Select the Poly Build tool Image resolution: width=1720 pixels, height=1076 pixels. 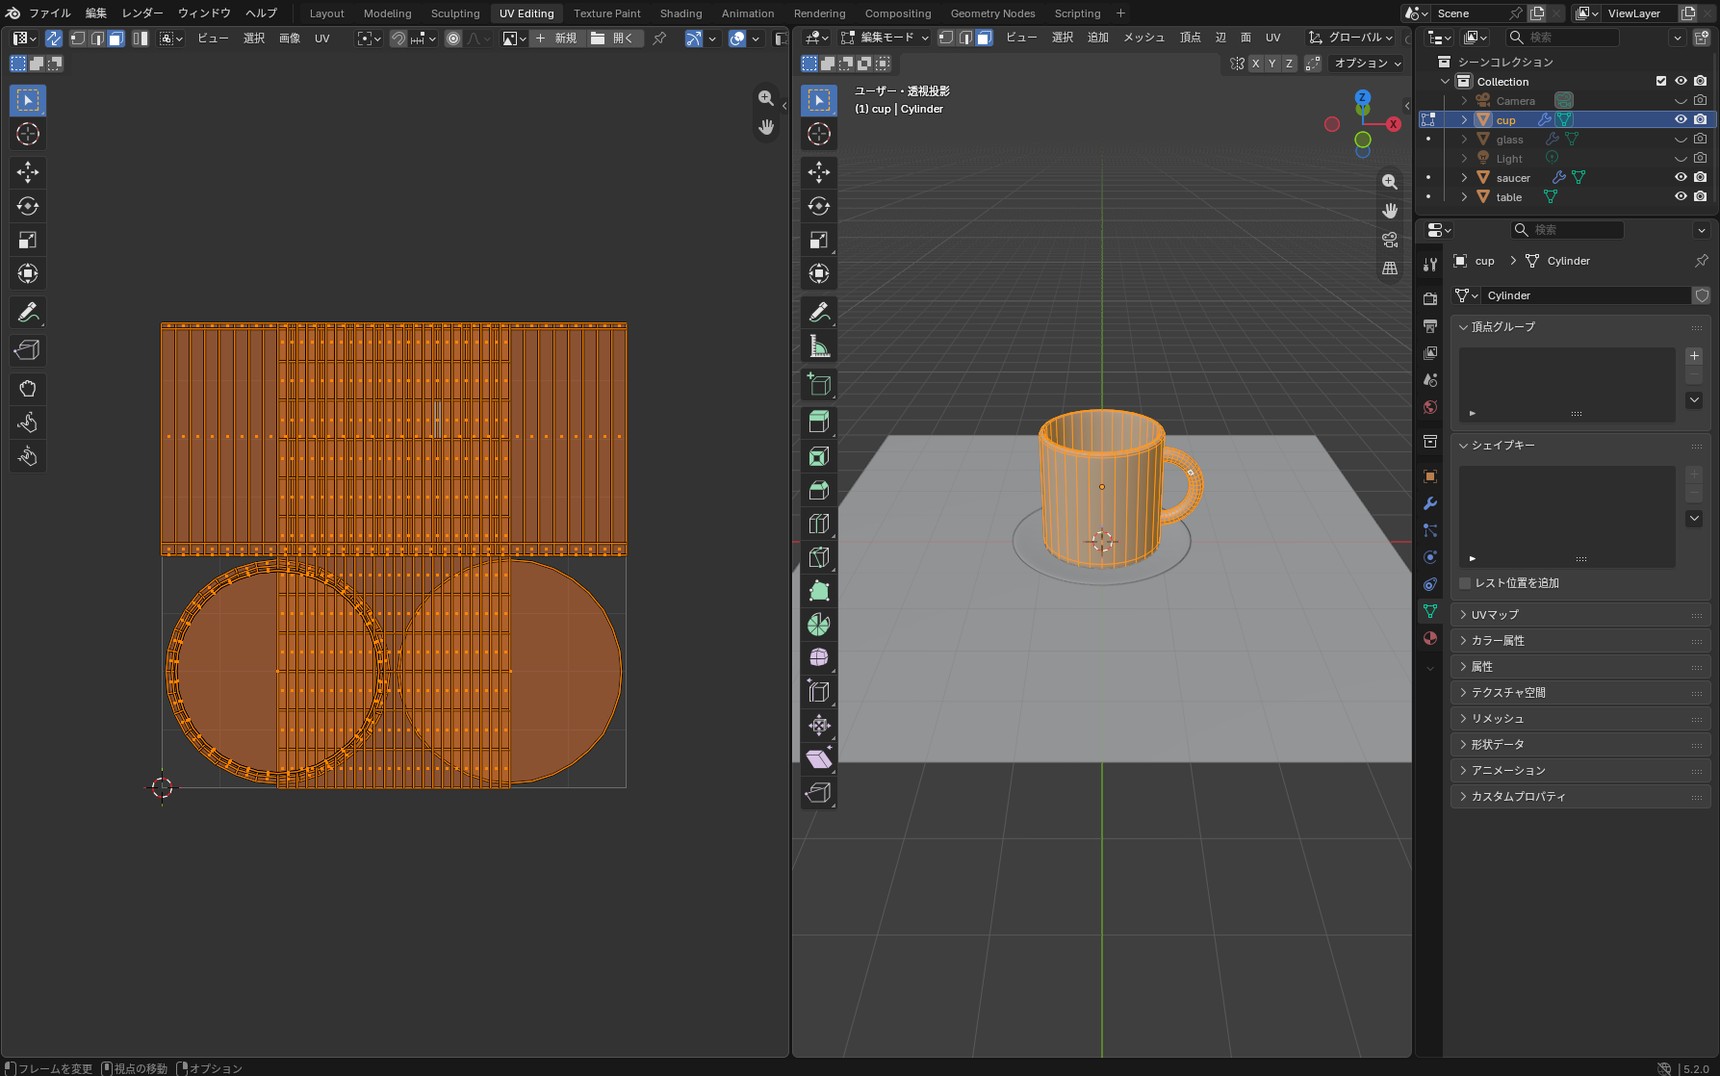pyautogui.click(x=819, y=591)
